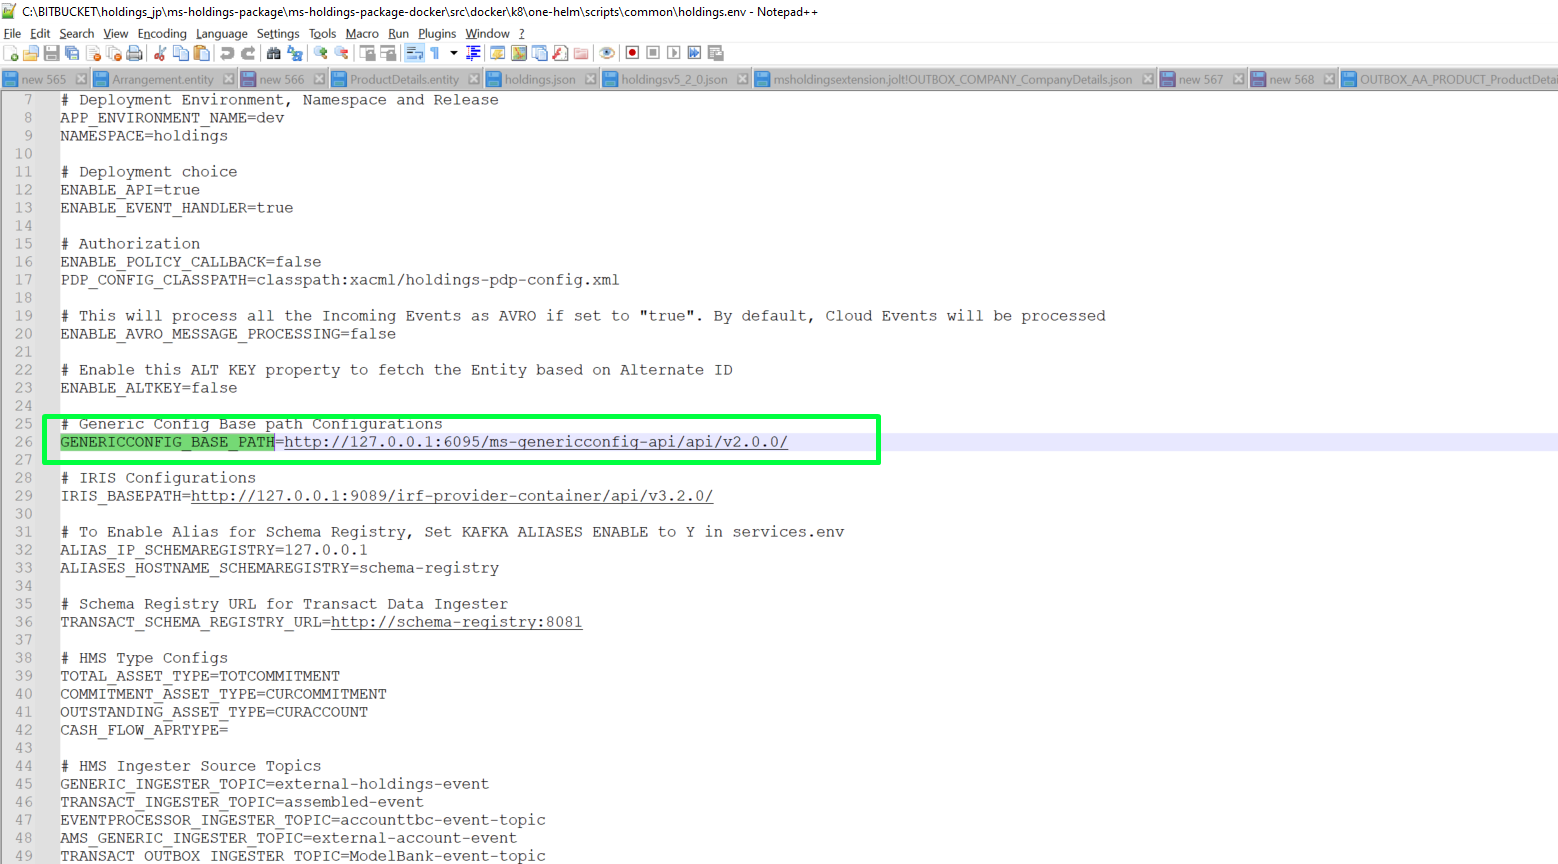Click the schema-registry:8081 URL link

click(456, 622)
